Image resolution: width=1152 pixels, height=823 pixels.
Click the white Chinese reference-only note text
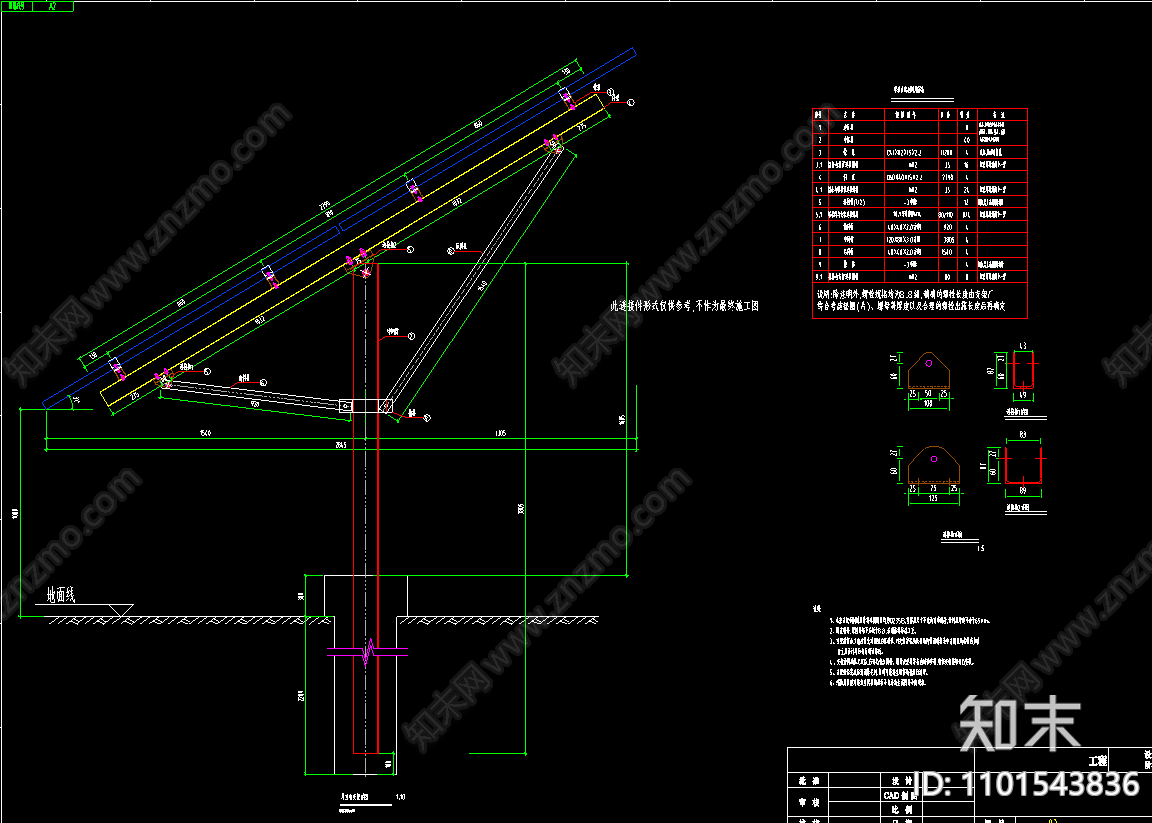[x=684, y=306]
